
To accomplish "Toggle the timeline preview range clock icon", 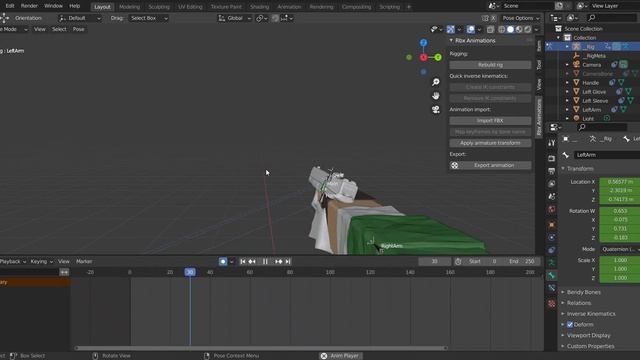I will pyautogui.click(x=458, y=261).
